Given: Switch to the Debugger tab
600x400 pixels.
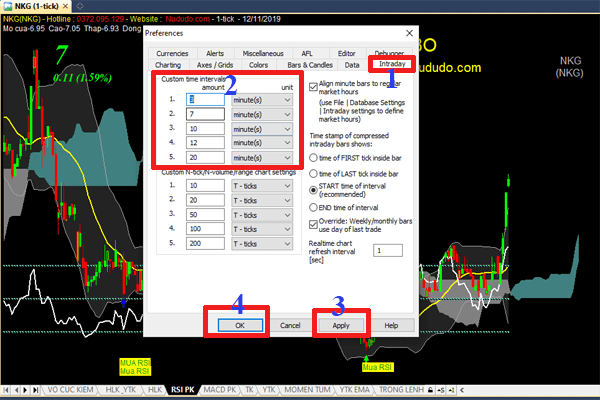Looking at the screenshot, I should point(389,53).
